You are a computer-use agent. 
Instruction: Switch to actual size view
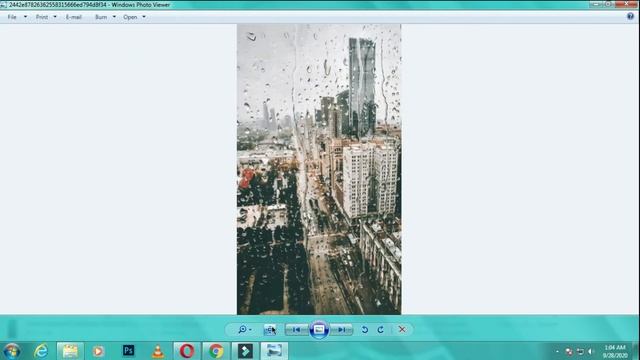pyautogui.click(x=270, y=329)
